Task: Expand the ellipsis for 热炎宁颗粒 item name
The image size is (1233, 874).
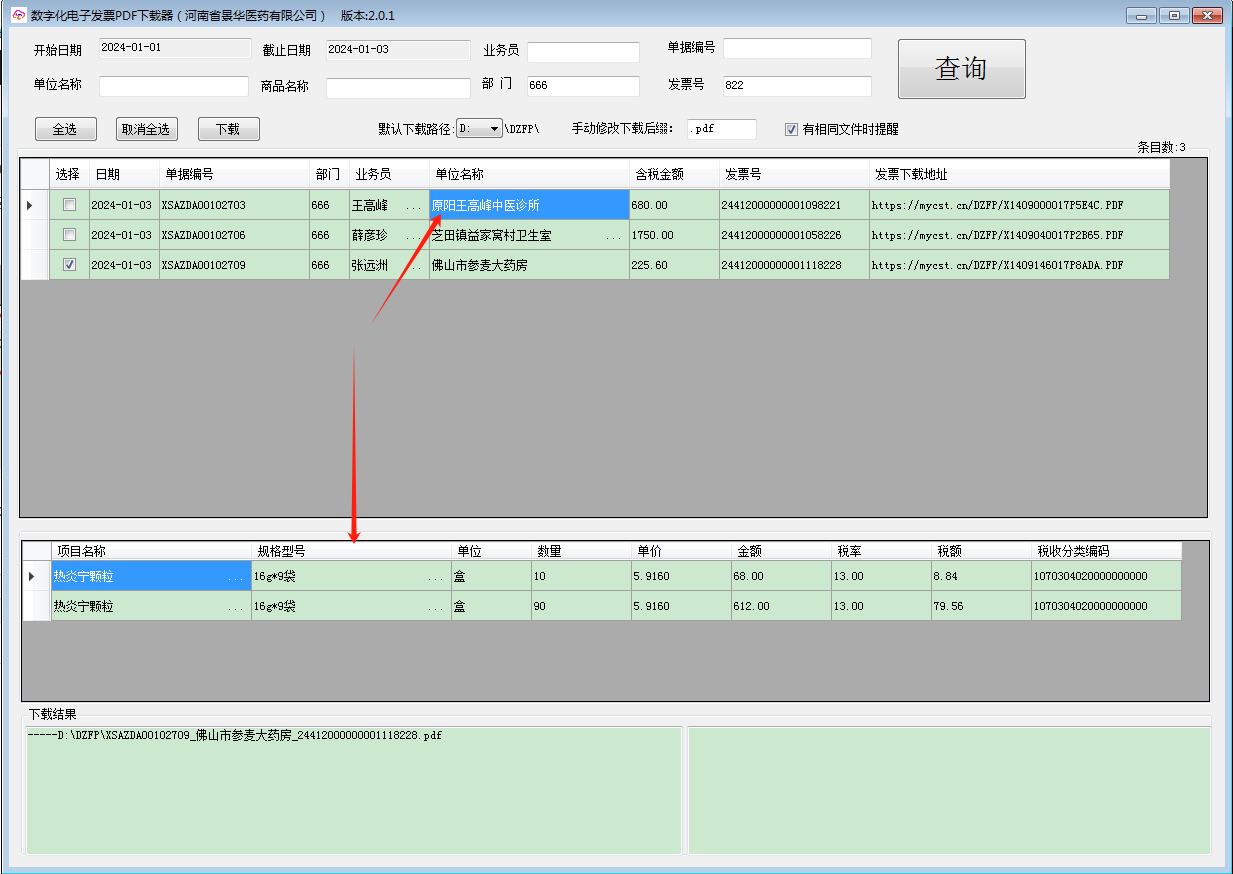Action: coord(236,575)
